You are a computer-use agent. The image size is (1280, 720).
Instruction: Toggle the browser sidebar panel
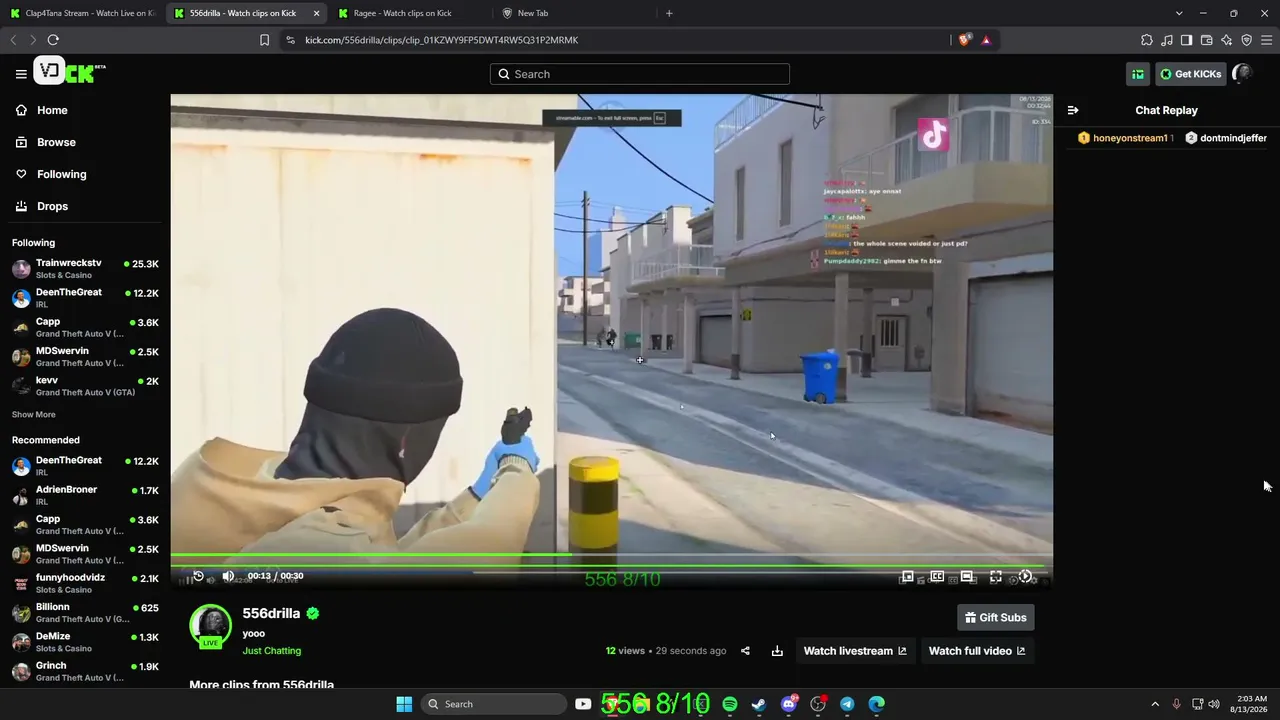pyautogui.click(x=1187, y=40)
